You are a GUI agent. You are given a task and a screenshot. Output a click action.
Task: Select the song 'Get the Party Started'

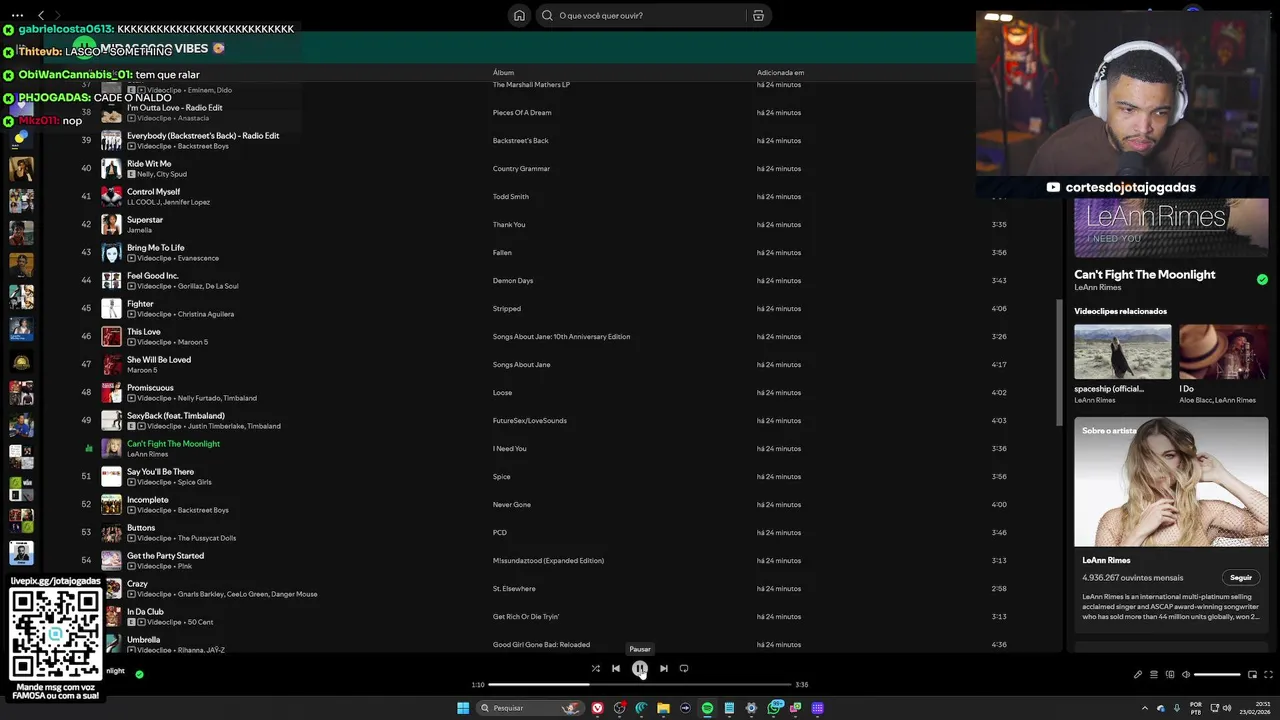click(165, 556)
